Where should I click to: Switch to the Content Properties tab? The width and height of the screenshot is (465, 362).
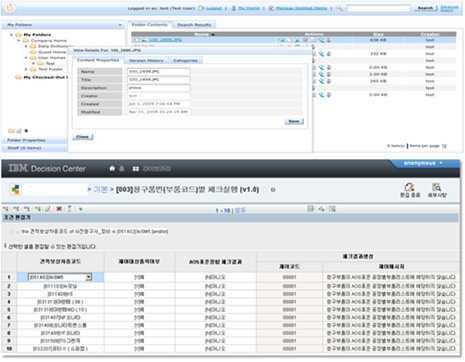click(98, 60)
